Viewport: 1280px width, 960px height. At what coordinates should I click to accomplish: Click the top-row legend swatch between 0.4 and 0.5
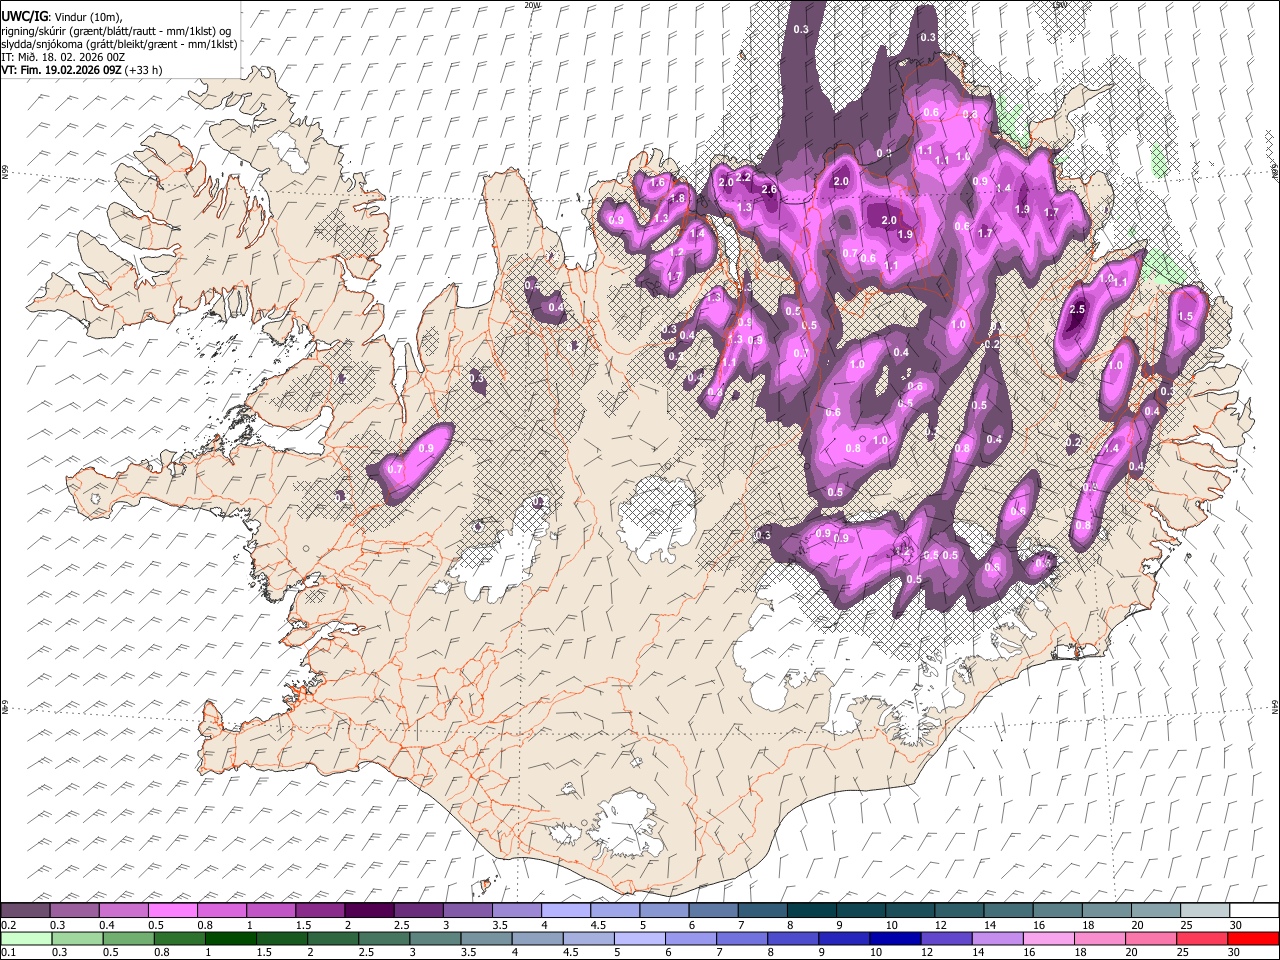tap(124, 911)
